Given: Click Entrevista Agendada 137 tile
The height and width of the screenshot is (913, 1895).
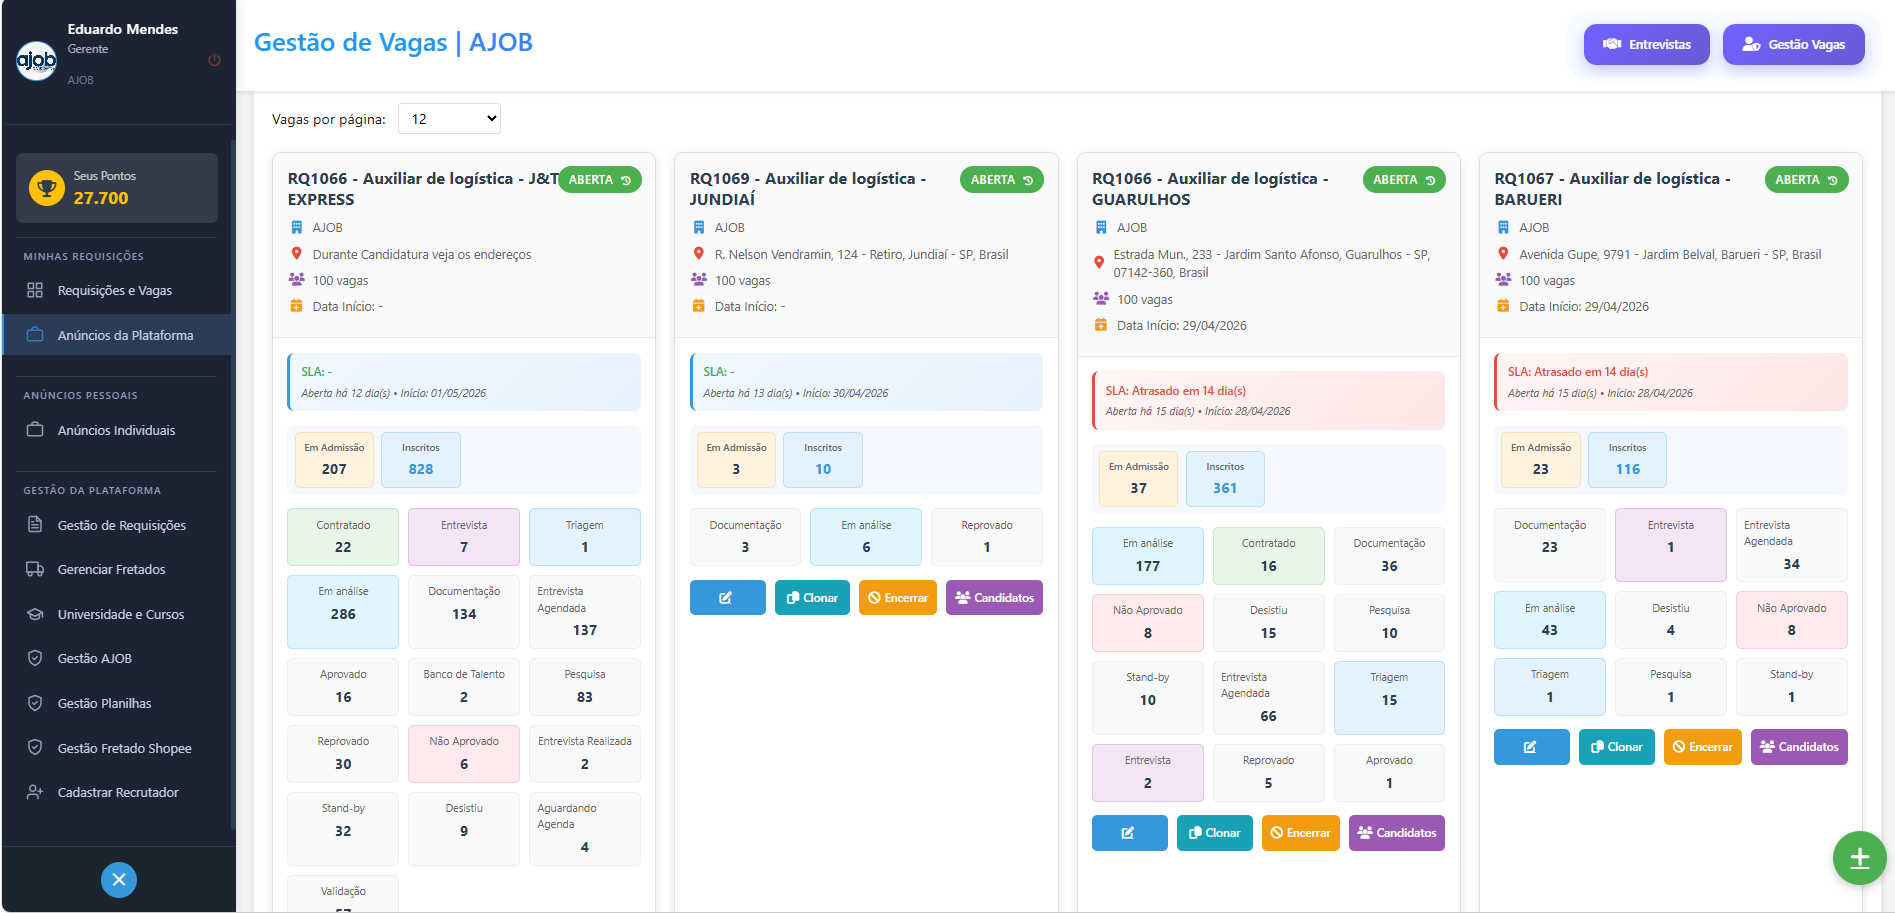Looking at the screenshot, I should pyautogui.click(x=584, y=612).
